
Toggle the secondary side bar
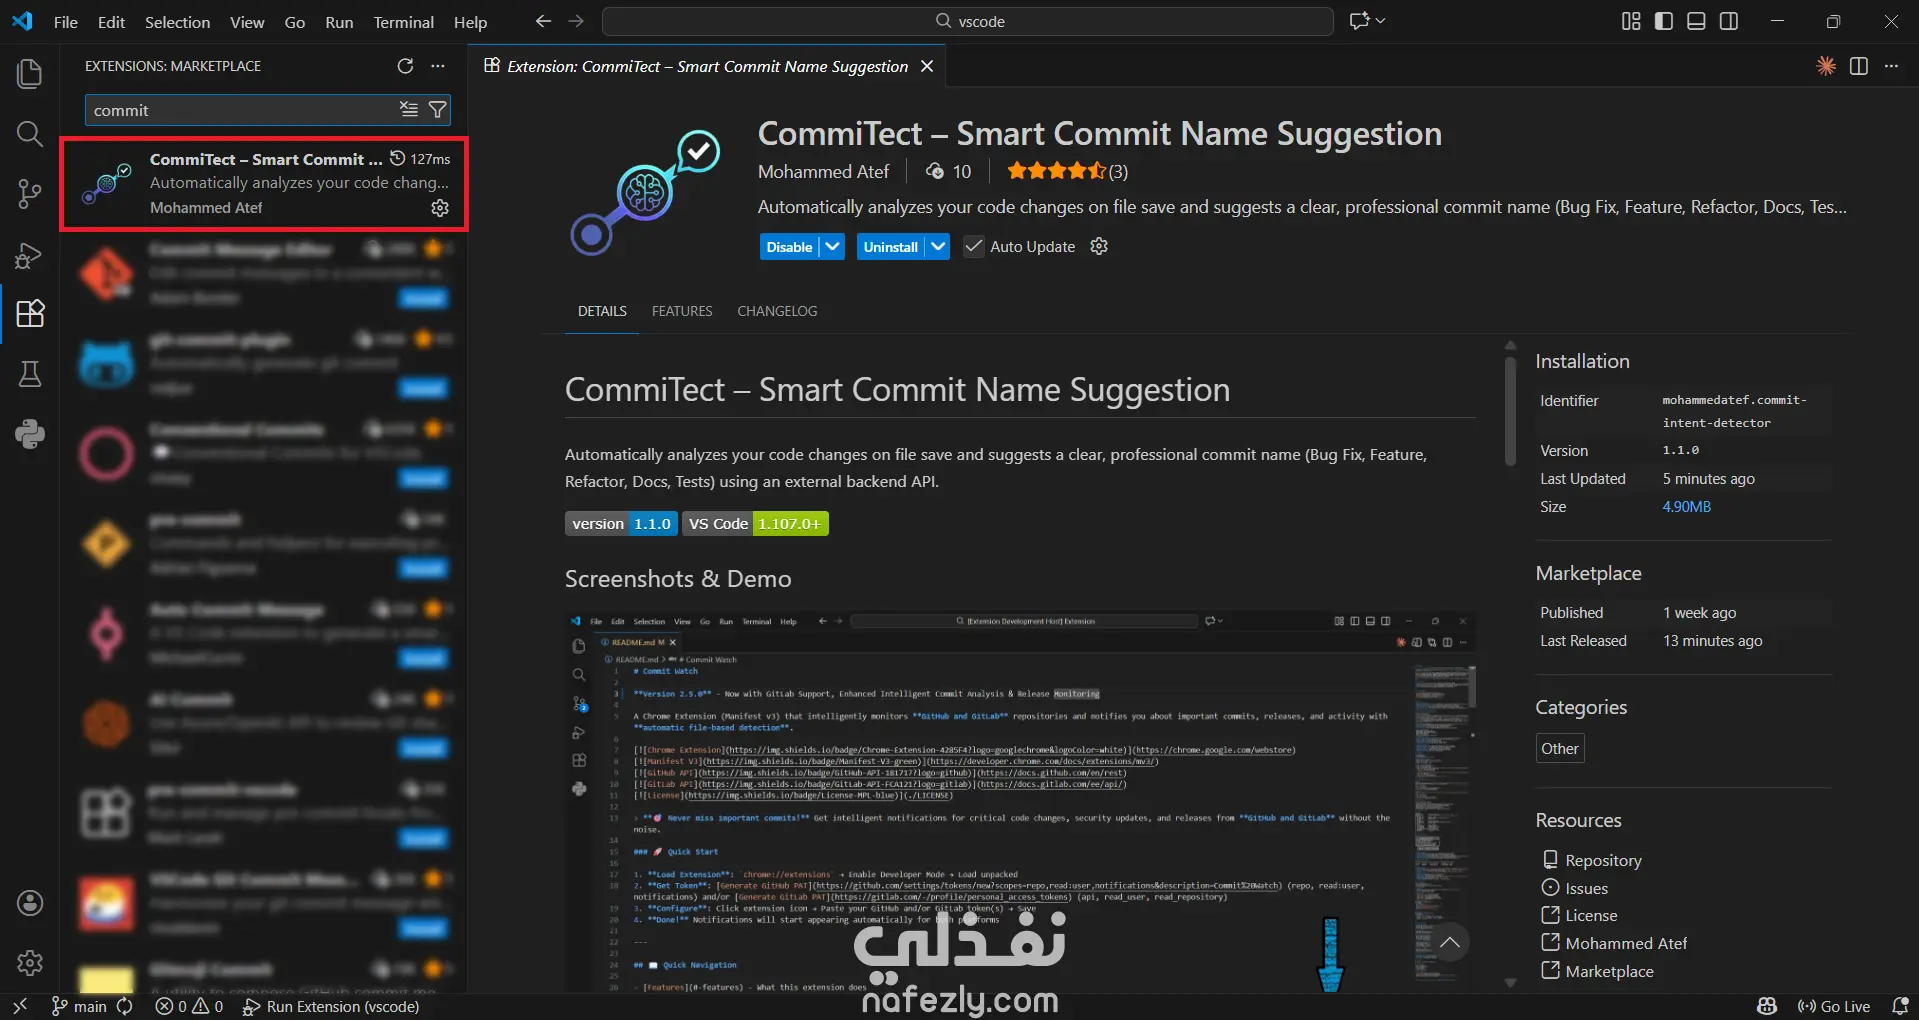coord(1729,21)
